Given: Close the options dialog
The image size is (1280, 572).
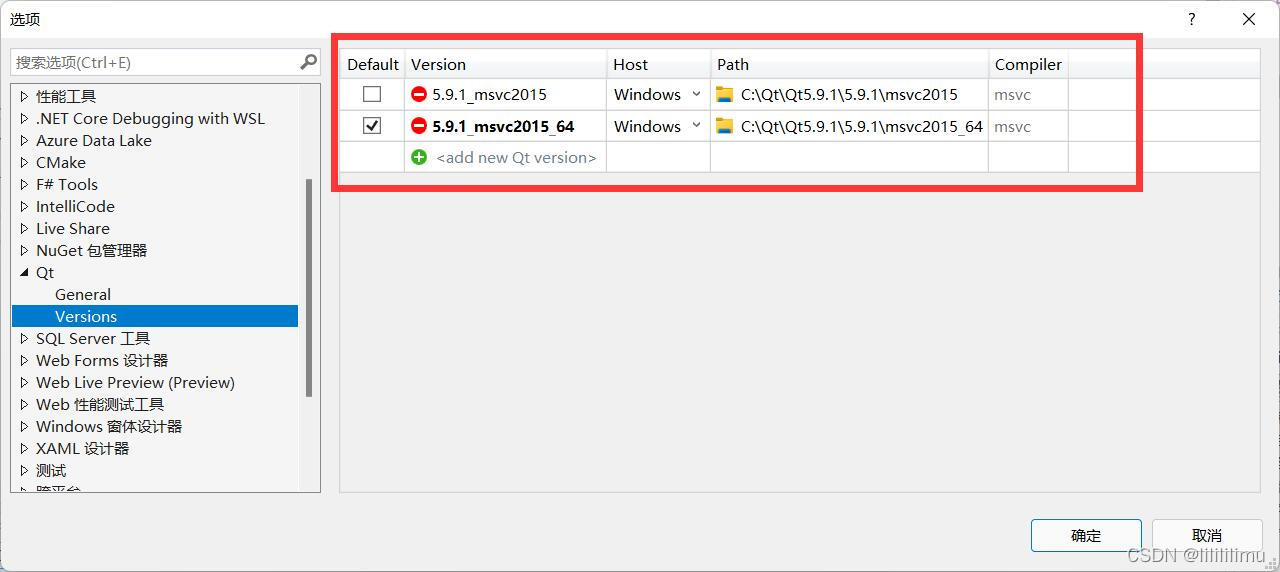Looking at the screenshot, I should click(x=1249, y=19).
